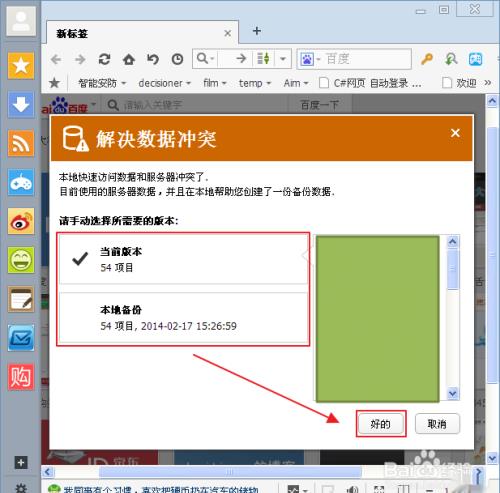Switch to the 新标签 tab
500x493 pixels.
(x=142, y=33)
